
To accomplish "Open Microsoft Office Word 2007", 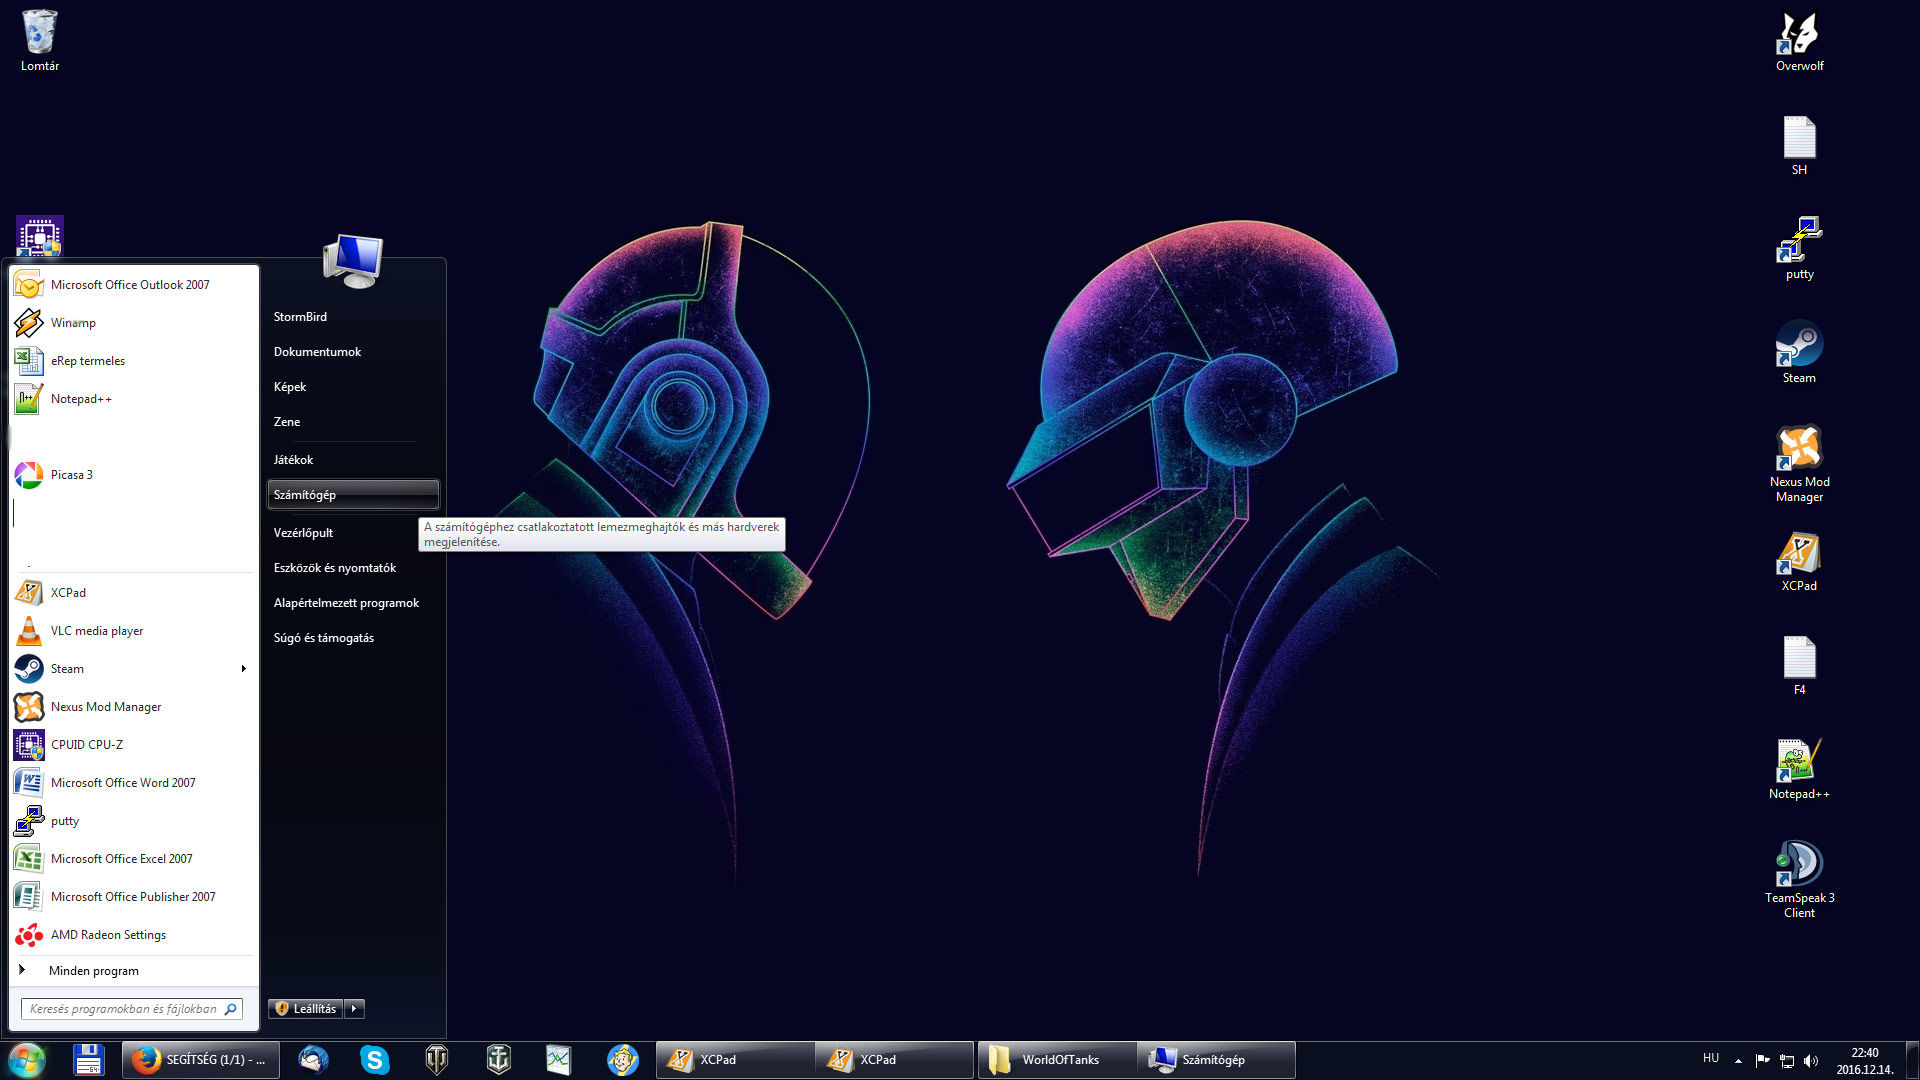I will click(134, 783).
